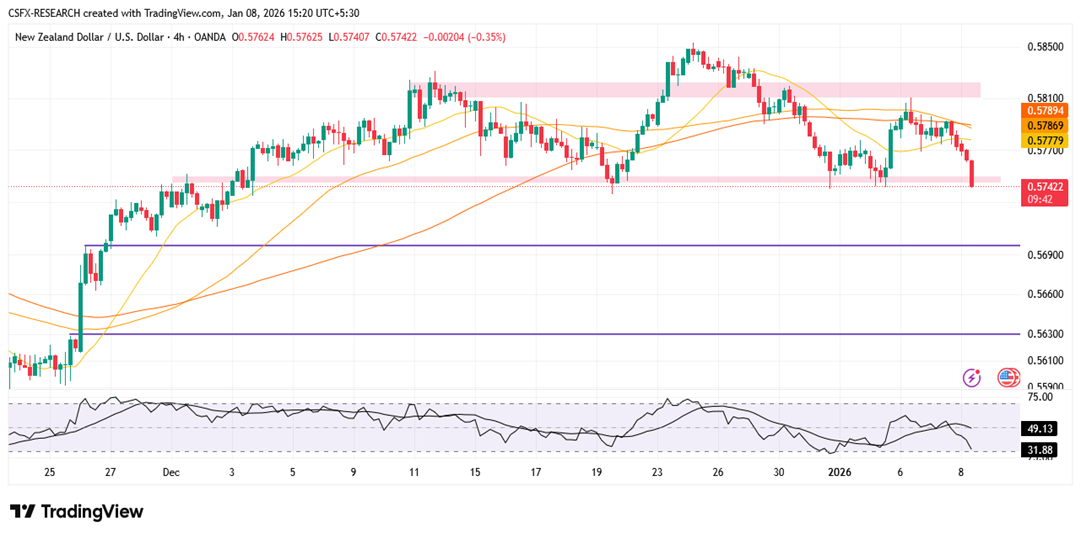The image size is (1081, 538).
Task: Click the 0.58500 price scale label
Action: (1045, 46)
